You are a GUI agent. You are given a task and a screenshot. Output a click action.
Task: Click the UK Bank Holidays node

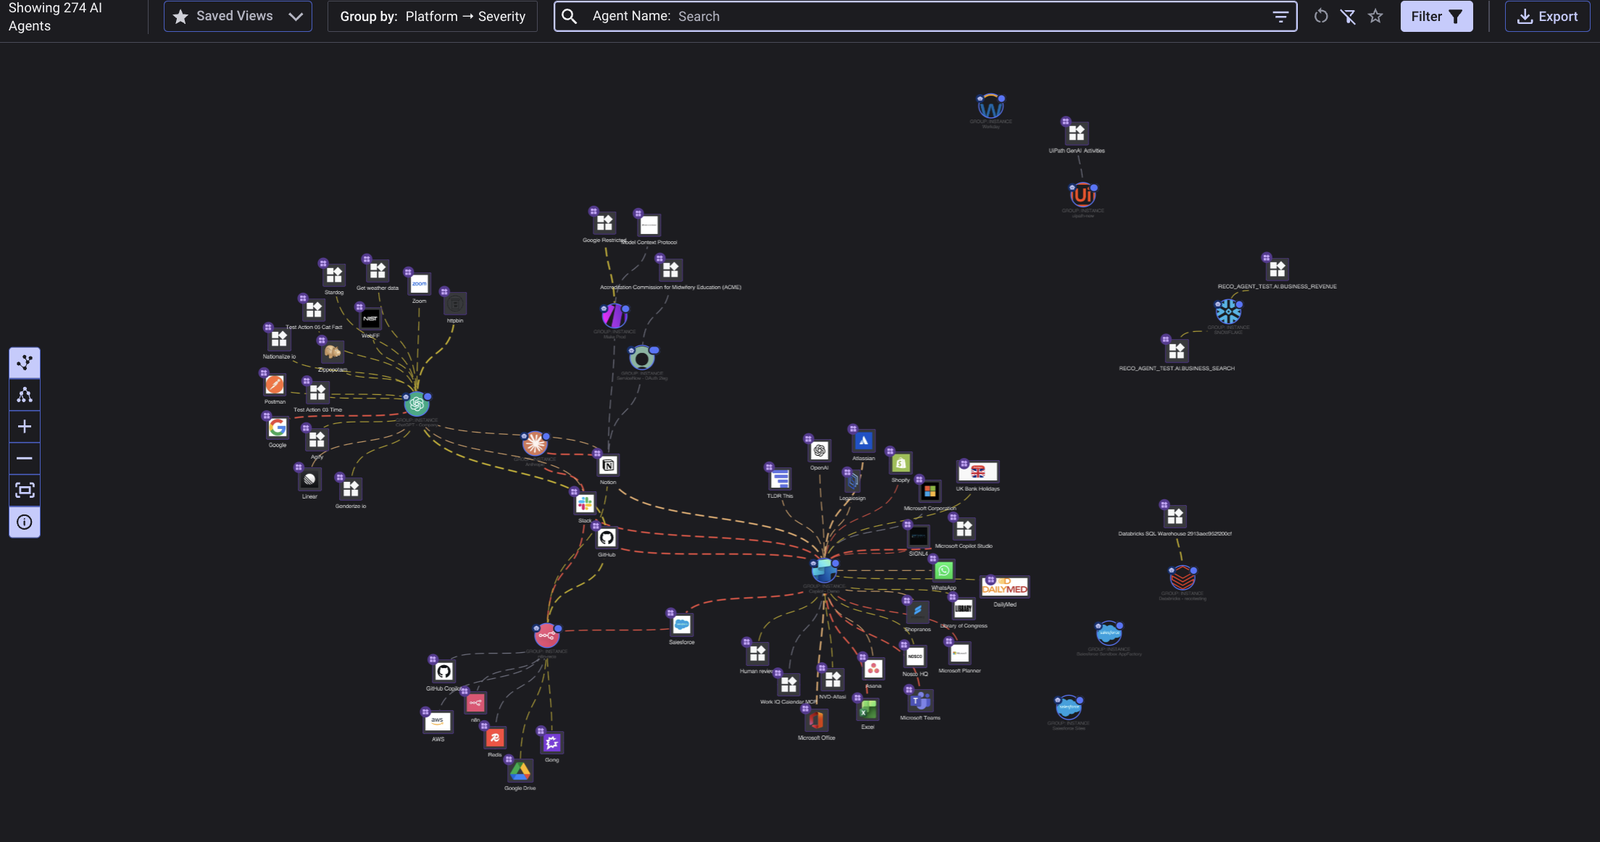tap(978, 472)
